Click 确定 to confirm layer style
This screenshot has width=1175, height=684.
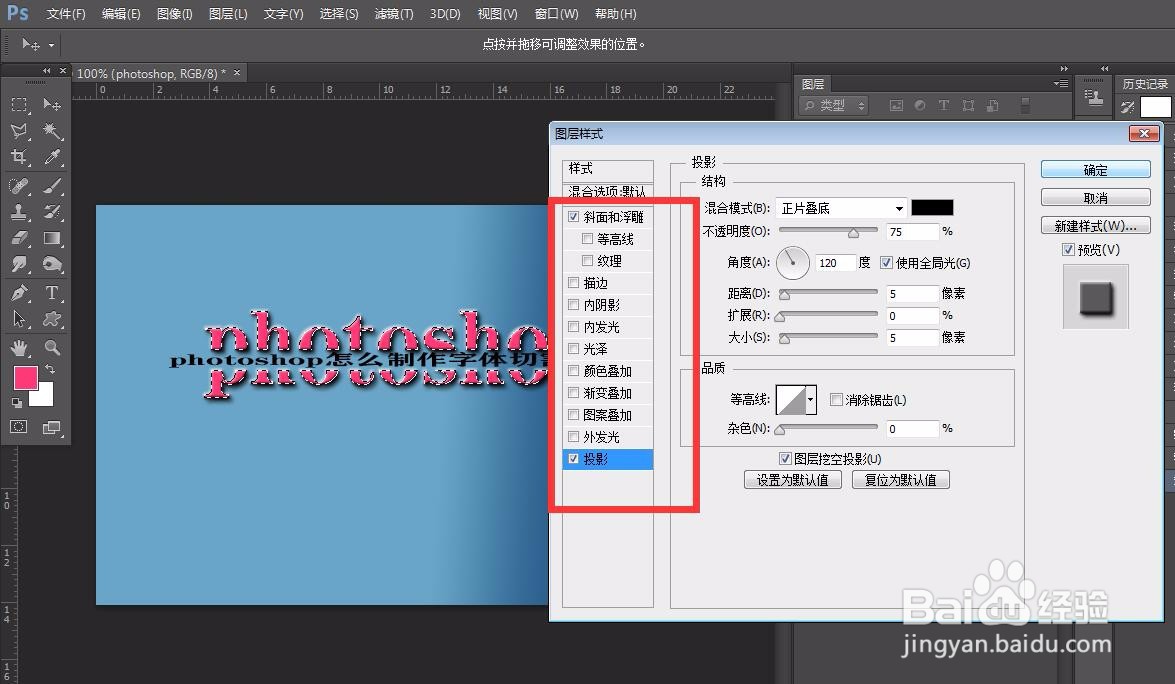[x=1096, y=170]
